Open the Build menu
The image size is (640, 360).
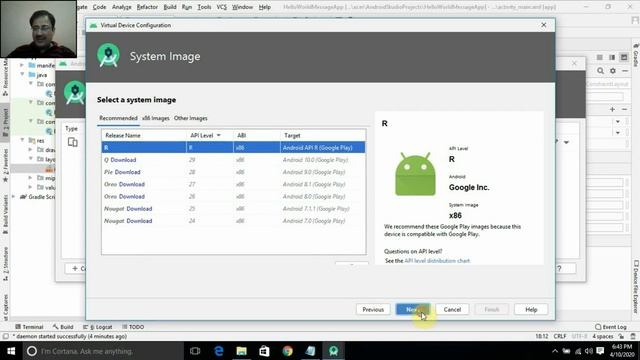[x=170, y=7]
